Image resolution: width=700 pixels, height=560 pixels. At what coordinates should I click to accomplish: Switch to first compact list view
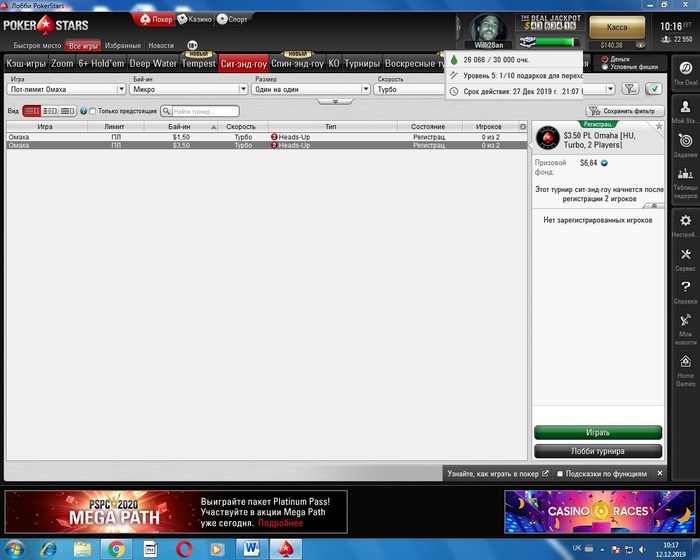[31, 111]
